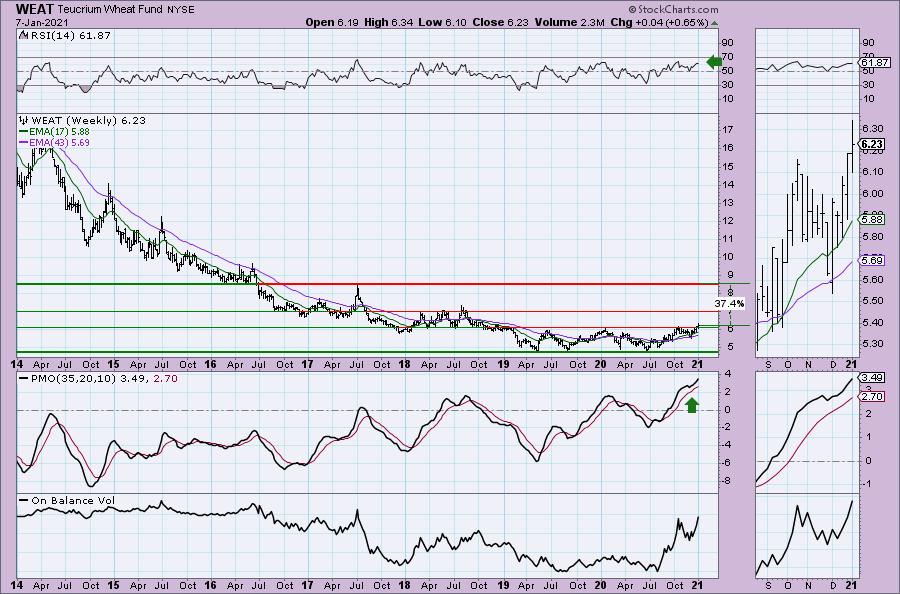Click the 3.49 PMO value tag
The image size is (900, 594).
tap(872, 378)
